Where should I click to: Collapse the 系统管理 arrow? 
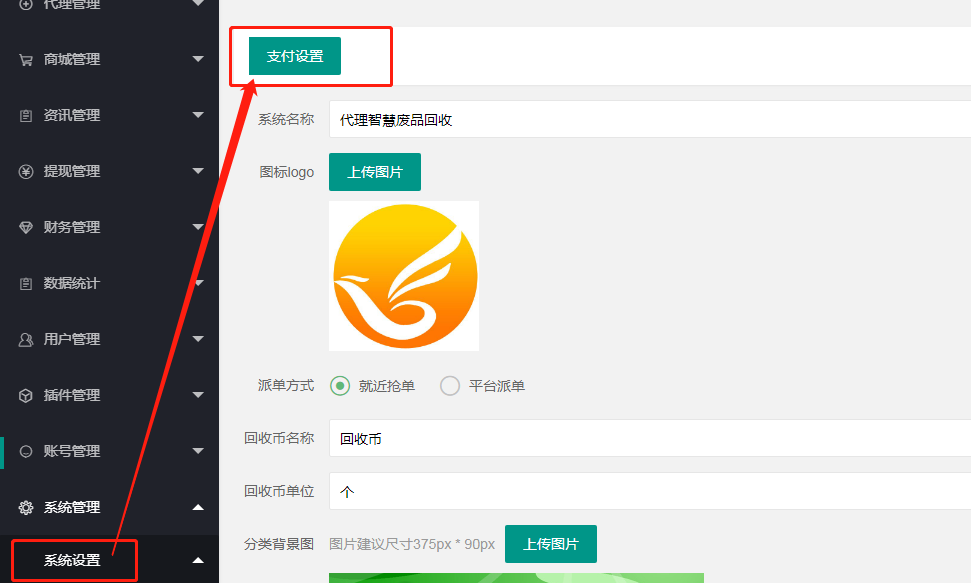point(198,507)
